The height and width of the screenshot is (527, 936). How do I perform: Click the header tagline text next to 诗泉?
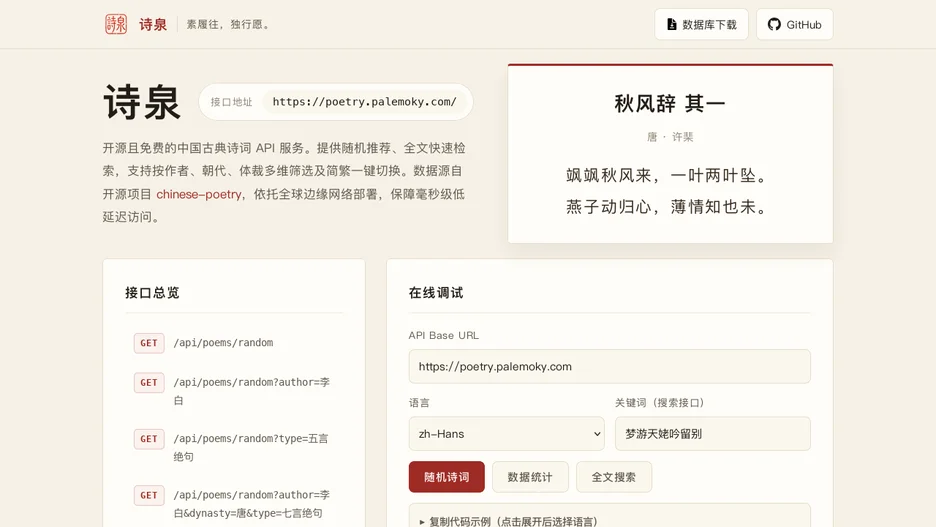[228, 24]
